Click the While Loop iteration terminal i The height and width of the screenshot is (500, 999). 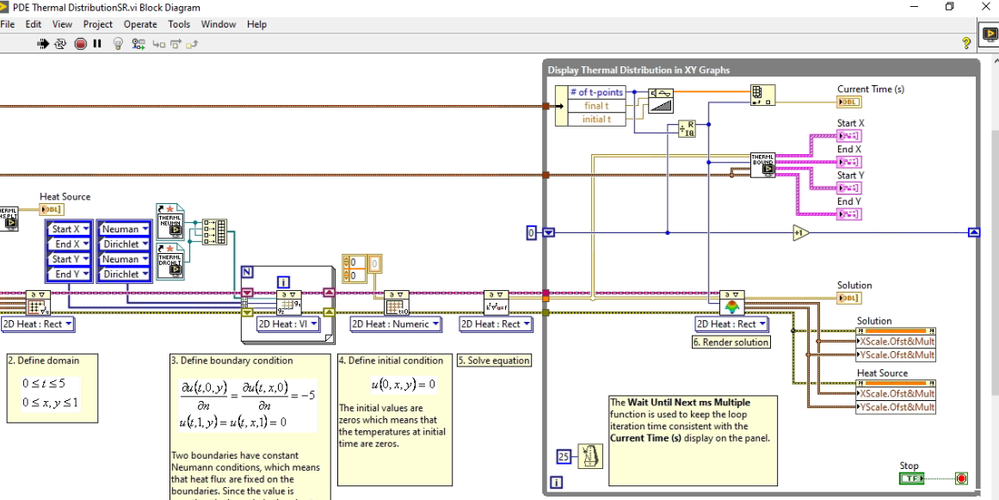point(556,483)
